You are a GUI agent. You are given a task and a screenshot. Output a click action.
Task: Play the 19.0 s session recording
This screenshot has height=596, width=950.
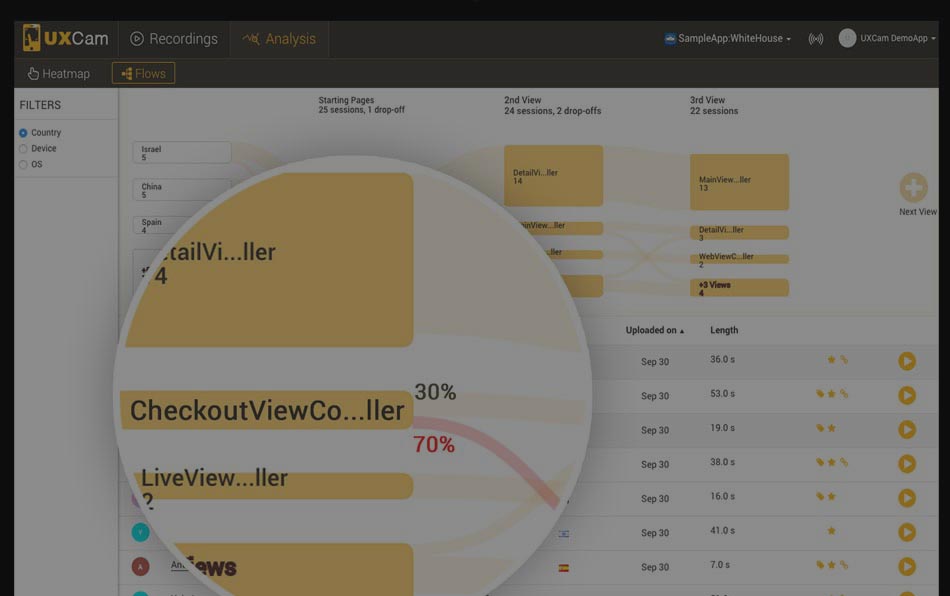click(x=907, y=429)
